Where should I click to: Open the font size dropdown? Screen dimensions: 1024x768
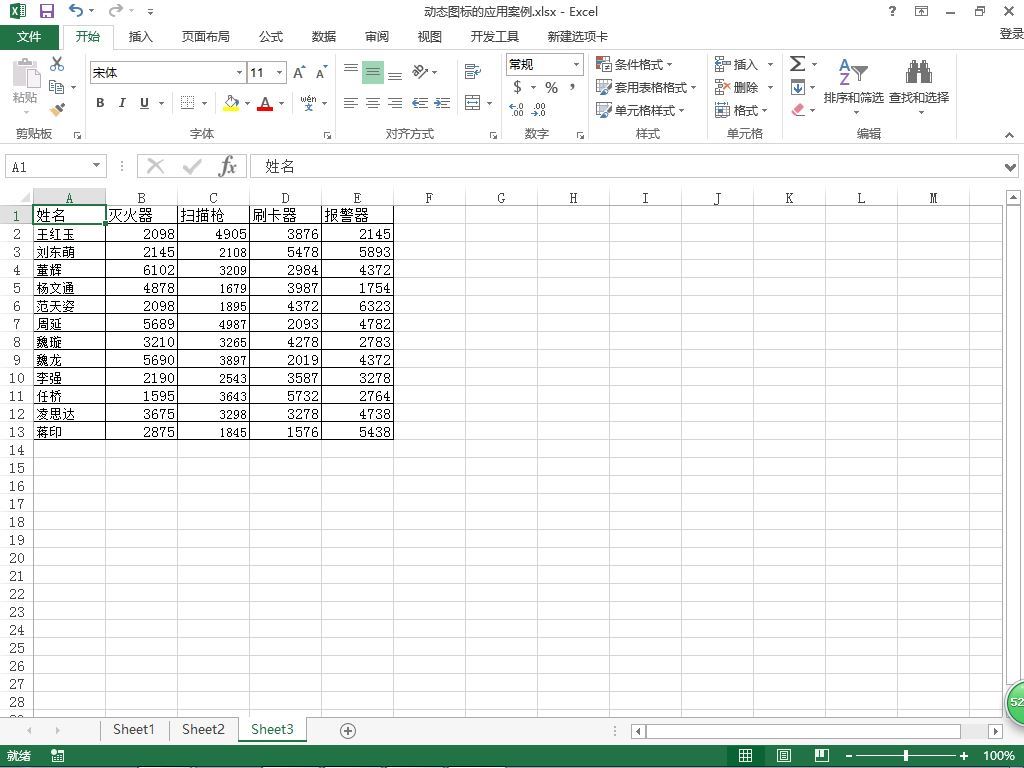pos(280,72)
